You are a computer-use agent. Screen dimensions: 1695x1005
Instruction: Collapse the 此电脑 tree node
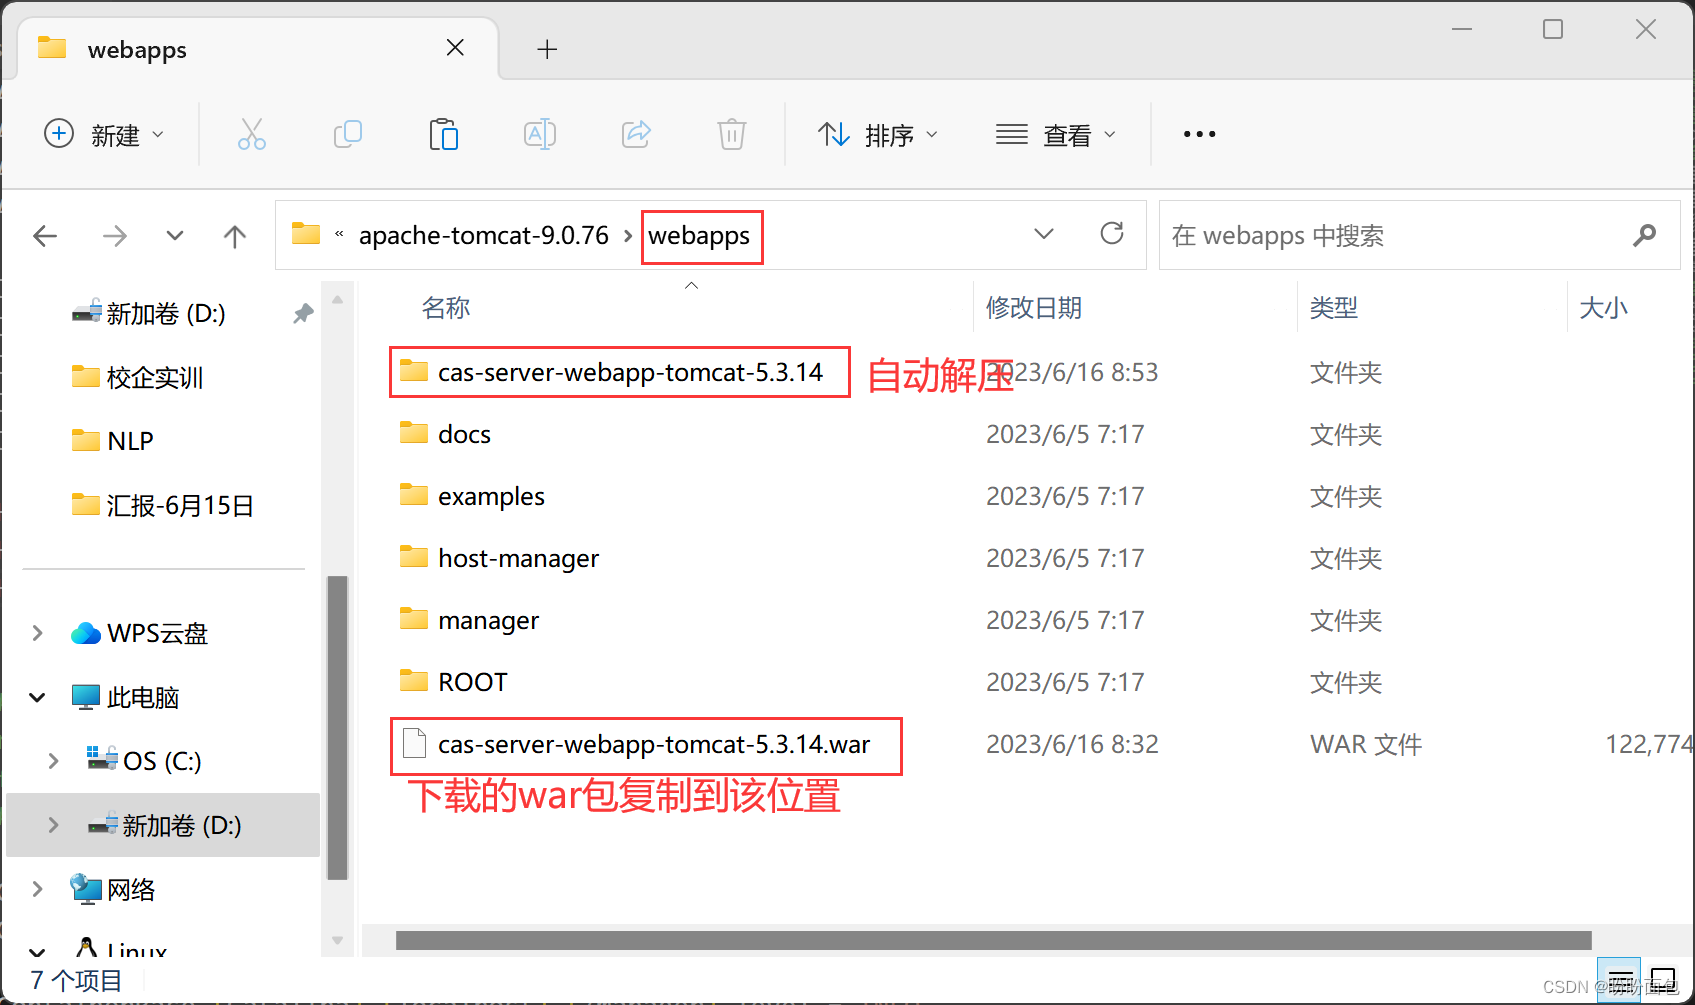point(37,697)
